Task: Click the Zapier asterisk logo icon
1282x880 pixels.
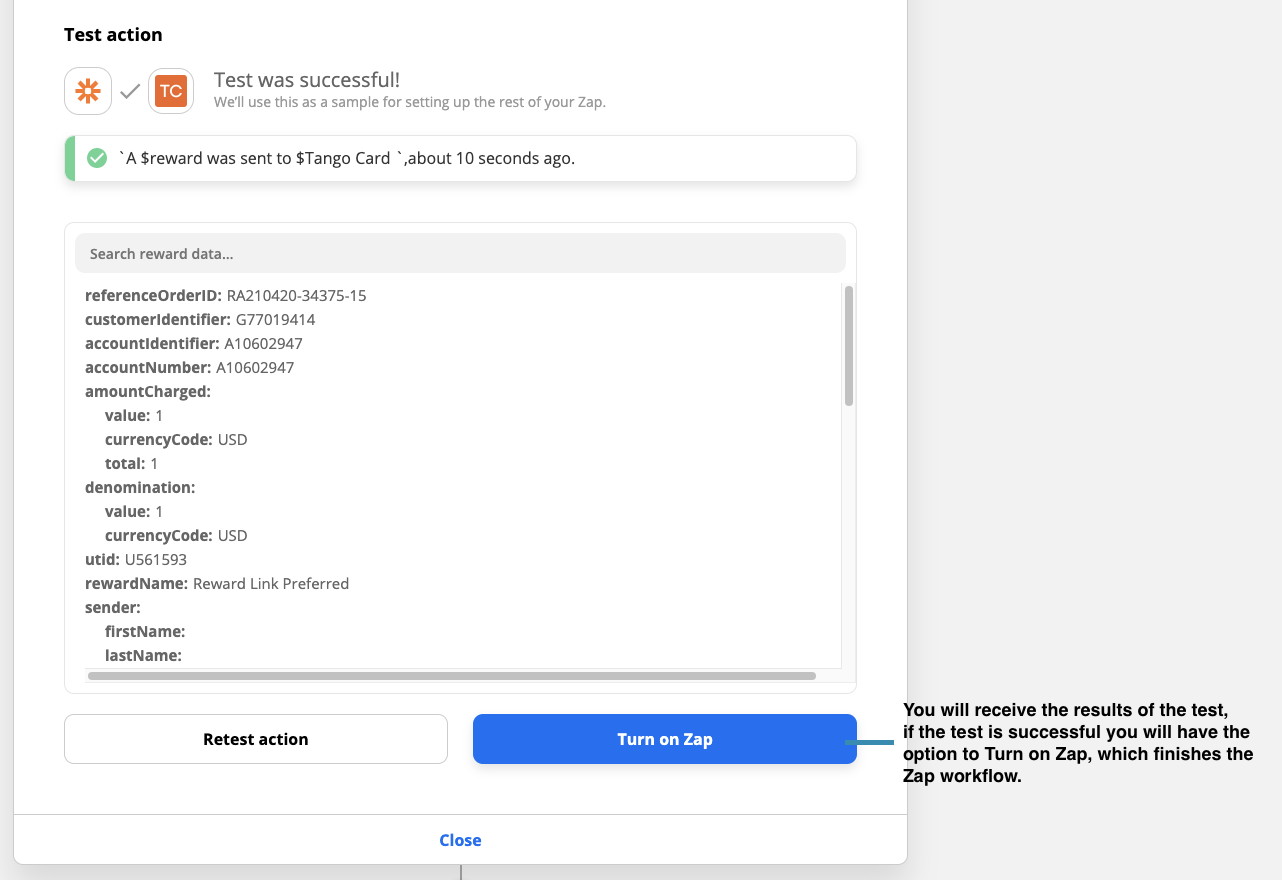Action: pos(87,90)
